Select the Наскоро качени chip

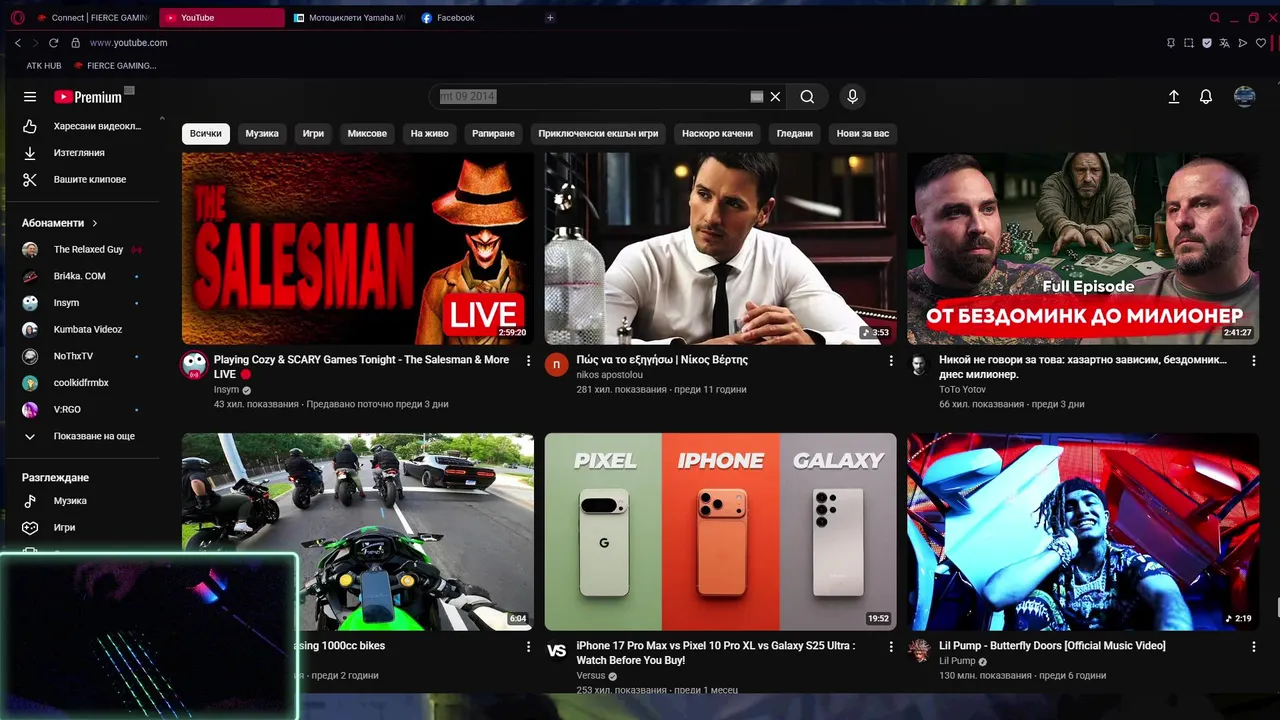(717, 133)
